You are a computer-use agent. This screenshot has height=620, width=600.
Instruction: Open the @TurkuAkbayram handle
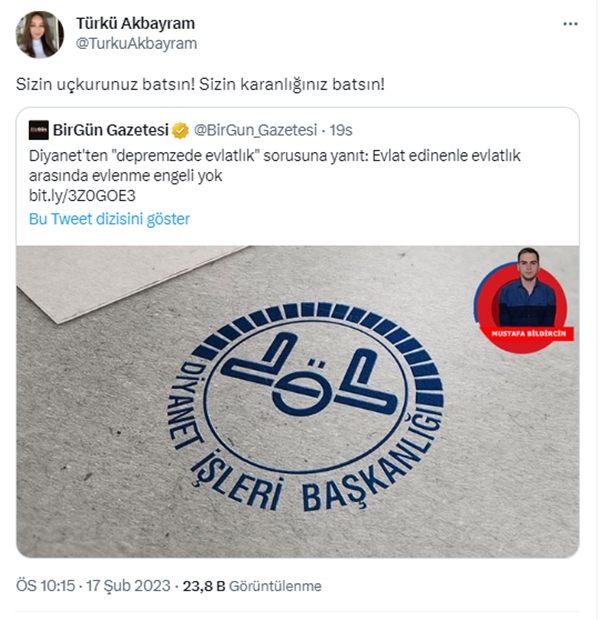136,43
